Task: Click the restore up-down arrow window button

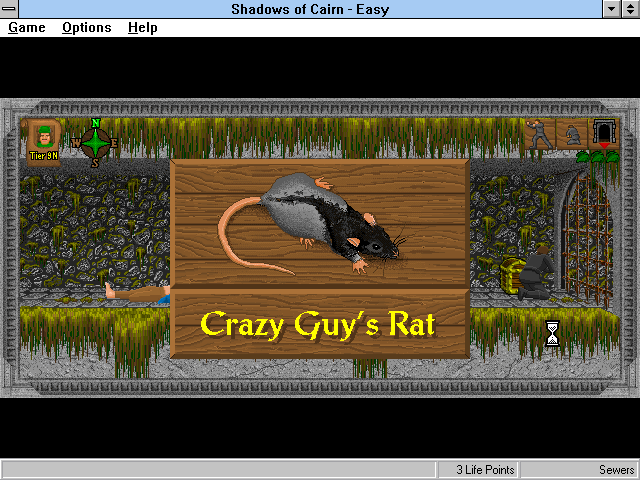Action: pyautogui.click(x=631, y=9)
